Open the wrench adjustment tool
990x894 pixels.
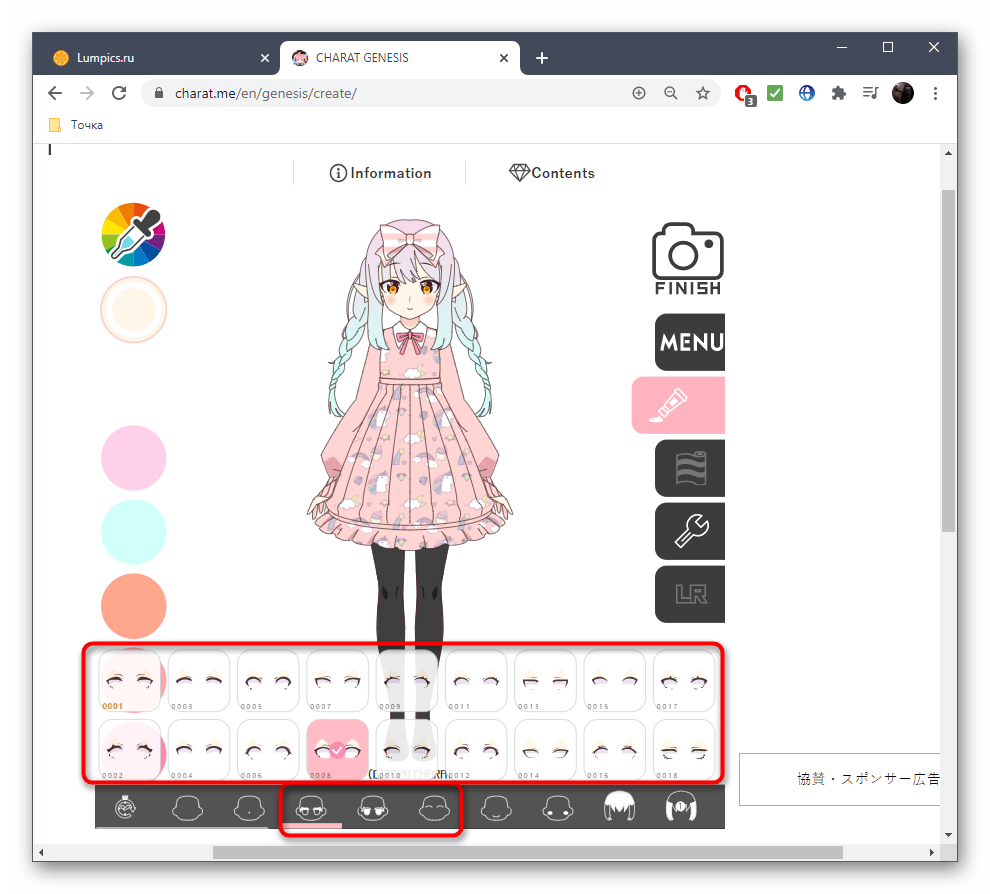point(689,530)
